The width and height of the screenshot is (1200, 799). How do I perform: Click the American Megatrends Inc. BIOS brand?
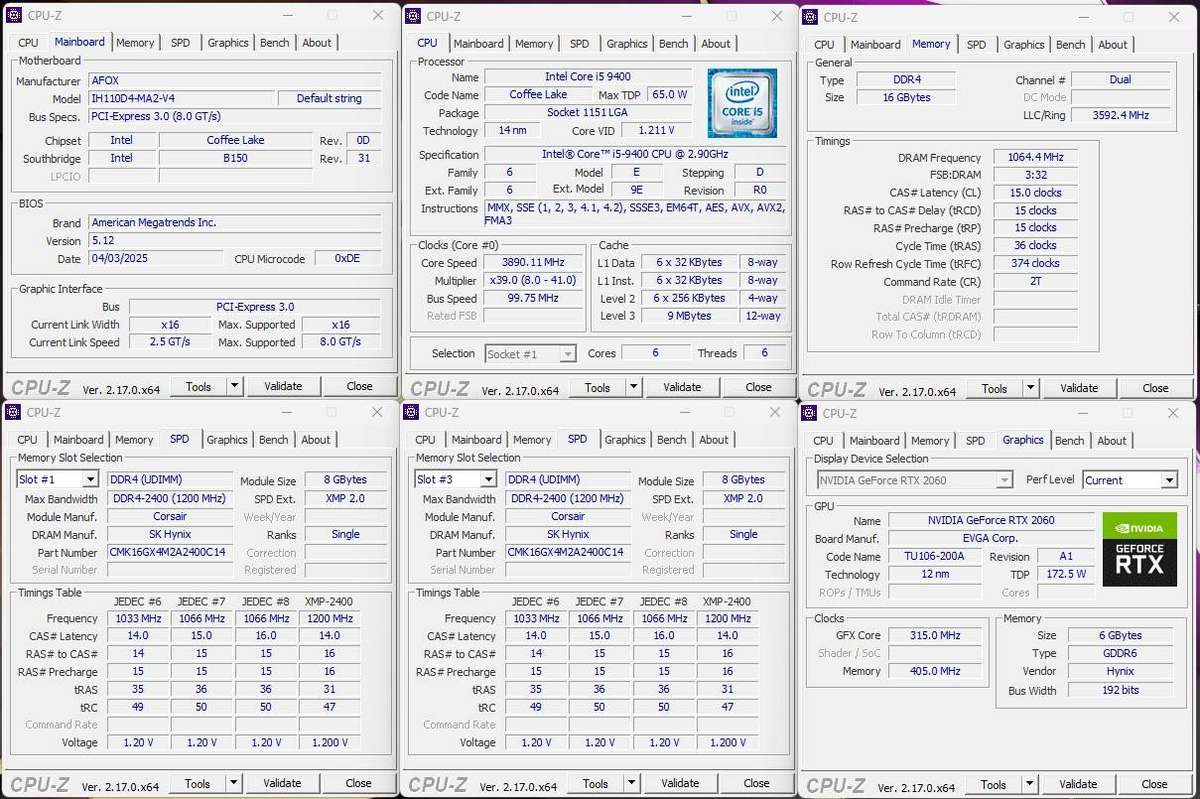point(233,223)
